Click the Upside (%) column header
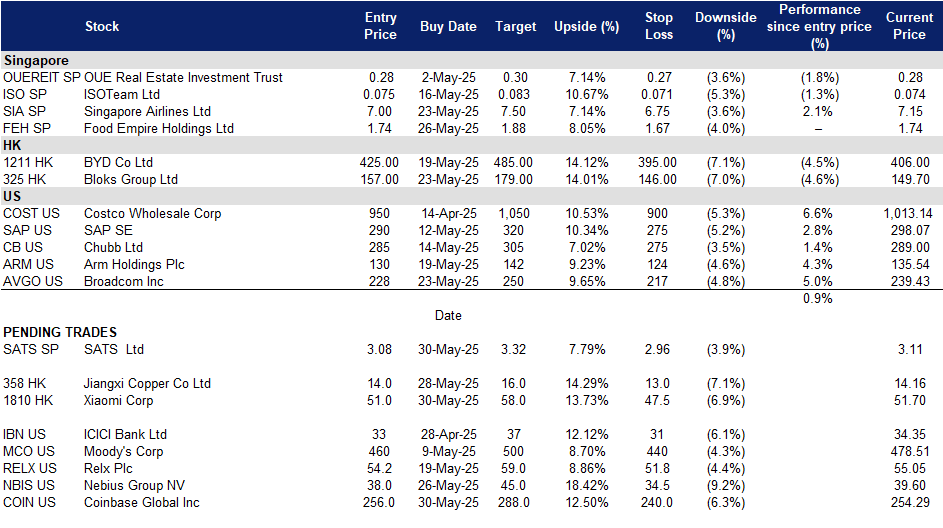 click(586, 26)
